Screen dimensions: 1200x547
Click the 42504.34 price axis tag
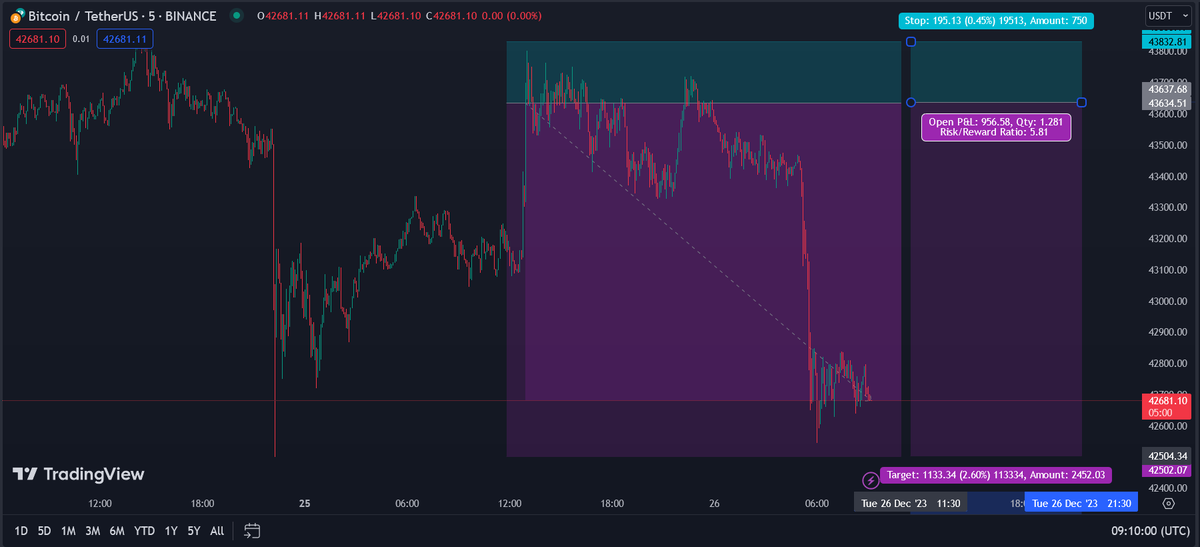pos(1168,456)
